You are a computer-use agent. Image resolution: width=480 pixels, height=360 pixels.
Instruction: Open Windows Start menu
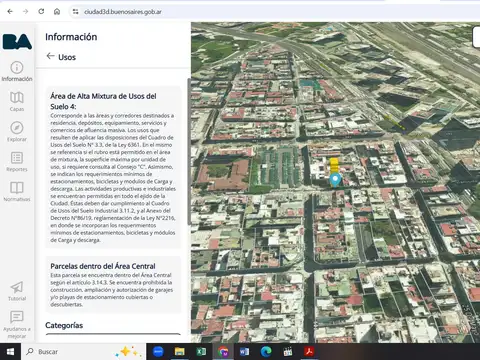click(x=10, y=352)
